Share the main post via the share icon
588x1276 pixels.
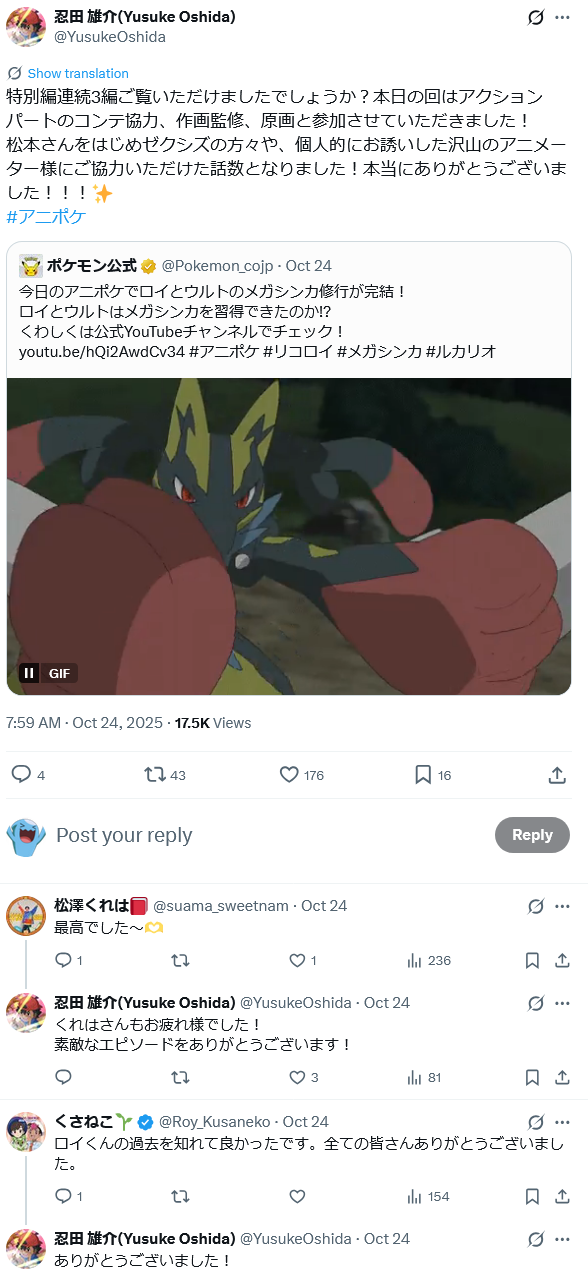tap(558, 774)
